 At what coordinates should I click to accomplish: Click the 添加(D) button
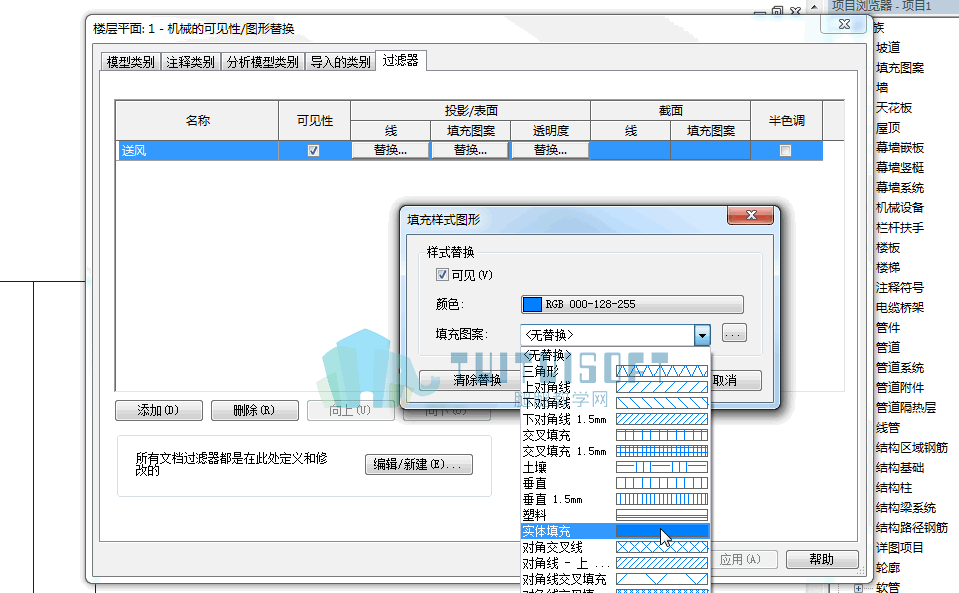pos(158,410)
